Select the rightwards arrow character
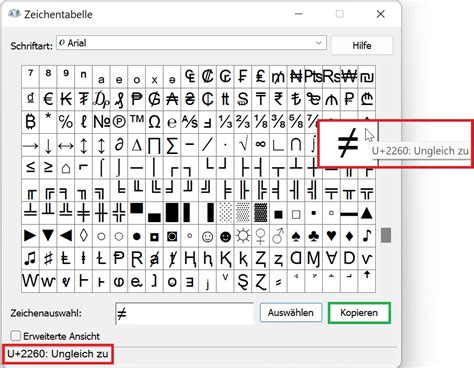 coord(31,145)
